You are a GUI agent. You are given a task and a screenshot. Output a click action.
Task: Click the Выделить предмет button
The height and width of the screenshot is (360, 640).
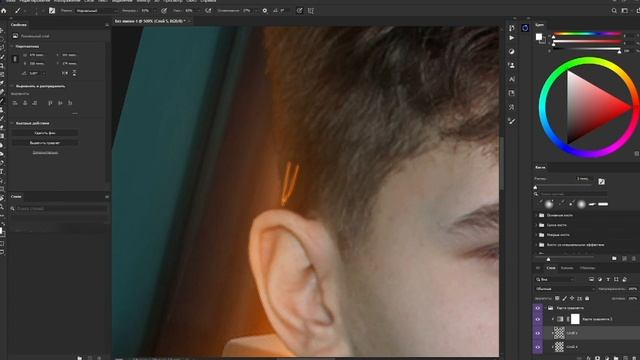[45, 143]
